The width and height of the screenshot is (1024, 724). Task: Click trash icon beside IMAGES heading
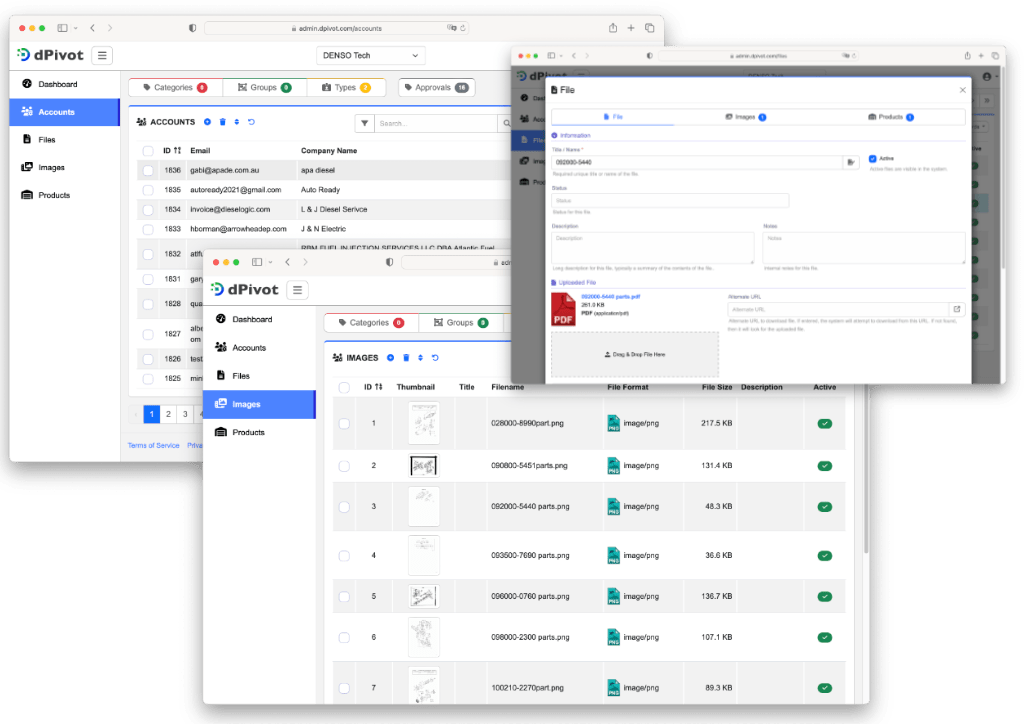[x=406, y=358]
